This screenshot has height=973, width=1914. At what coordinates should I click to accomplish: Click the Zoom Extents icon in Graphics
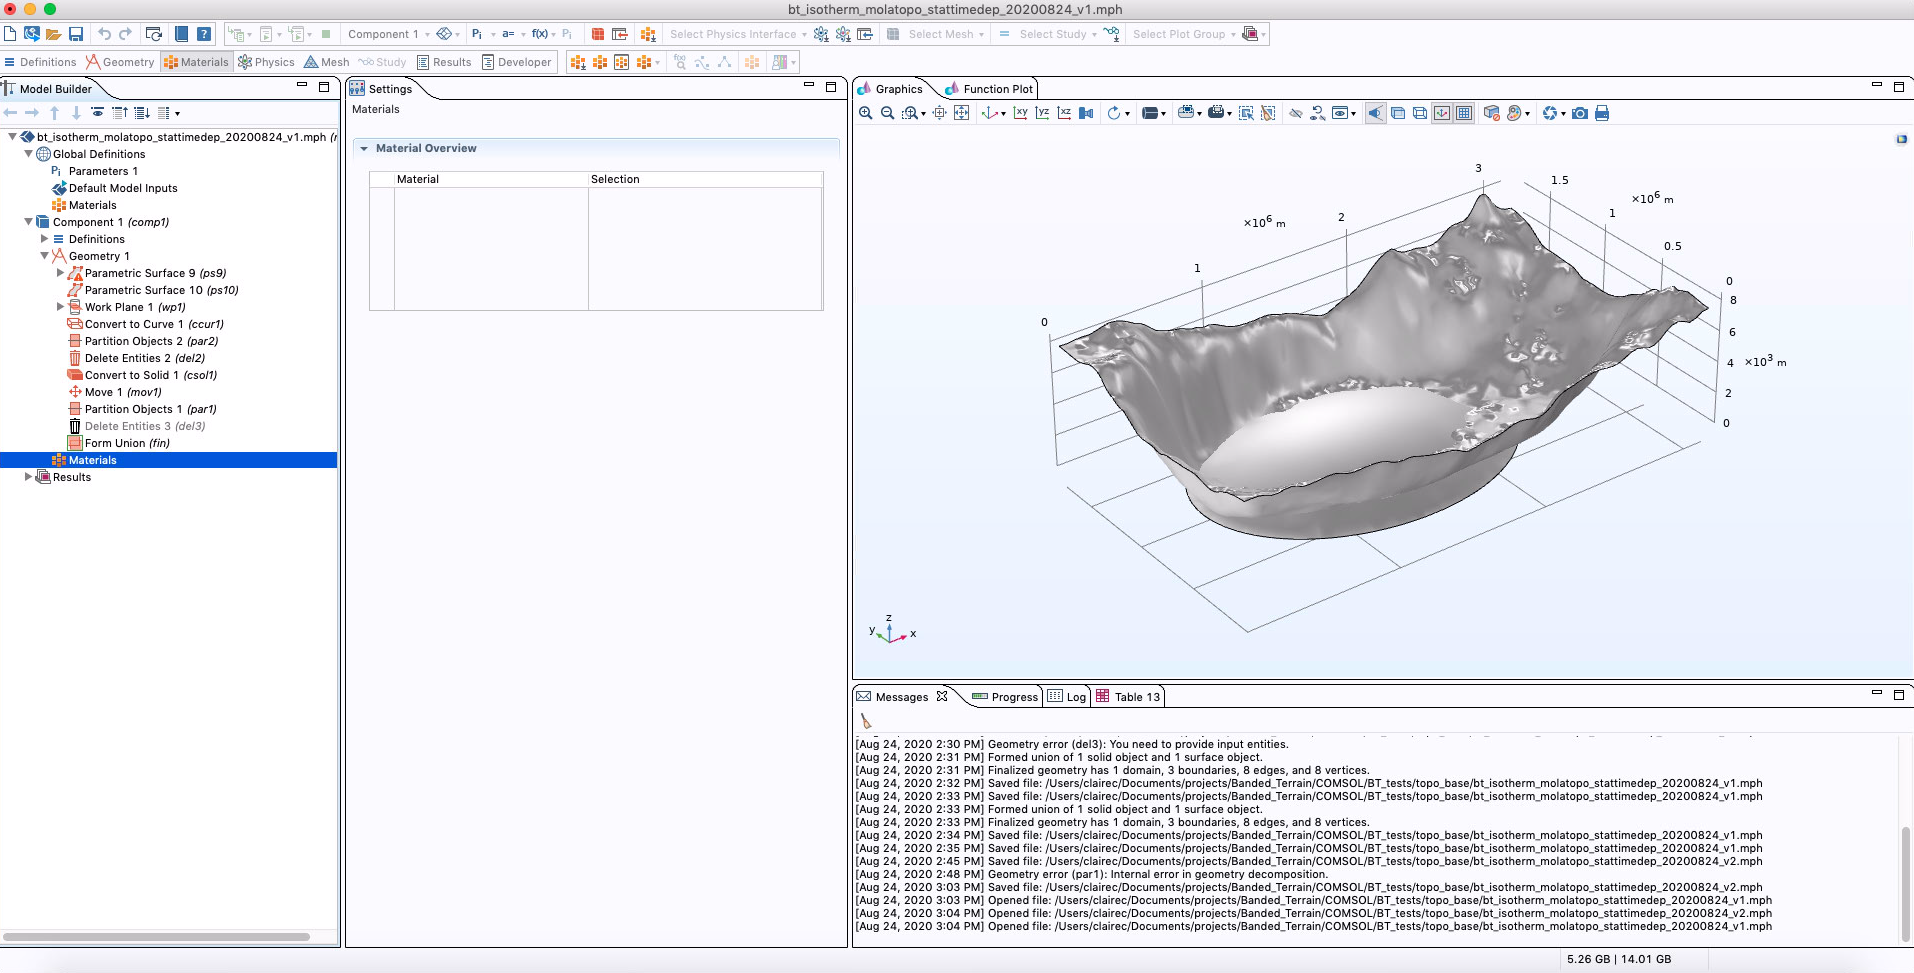(x=961, y=113)
